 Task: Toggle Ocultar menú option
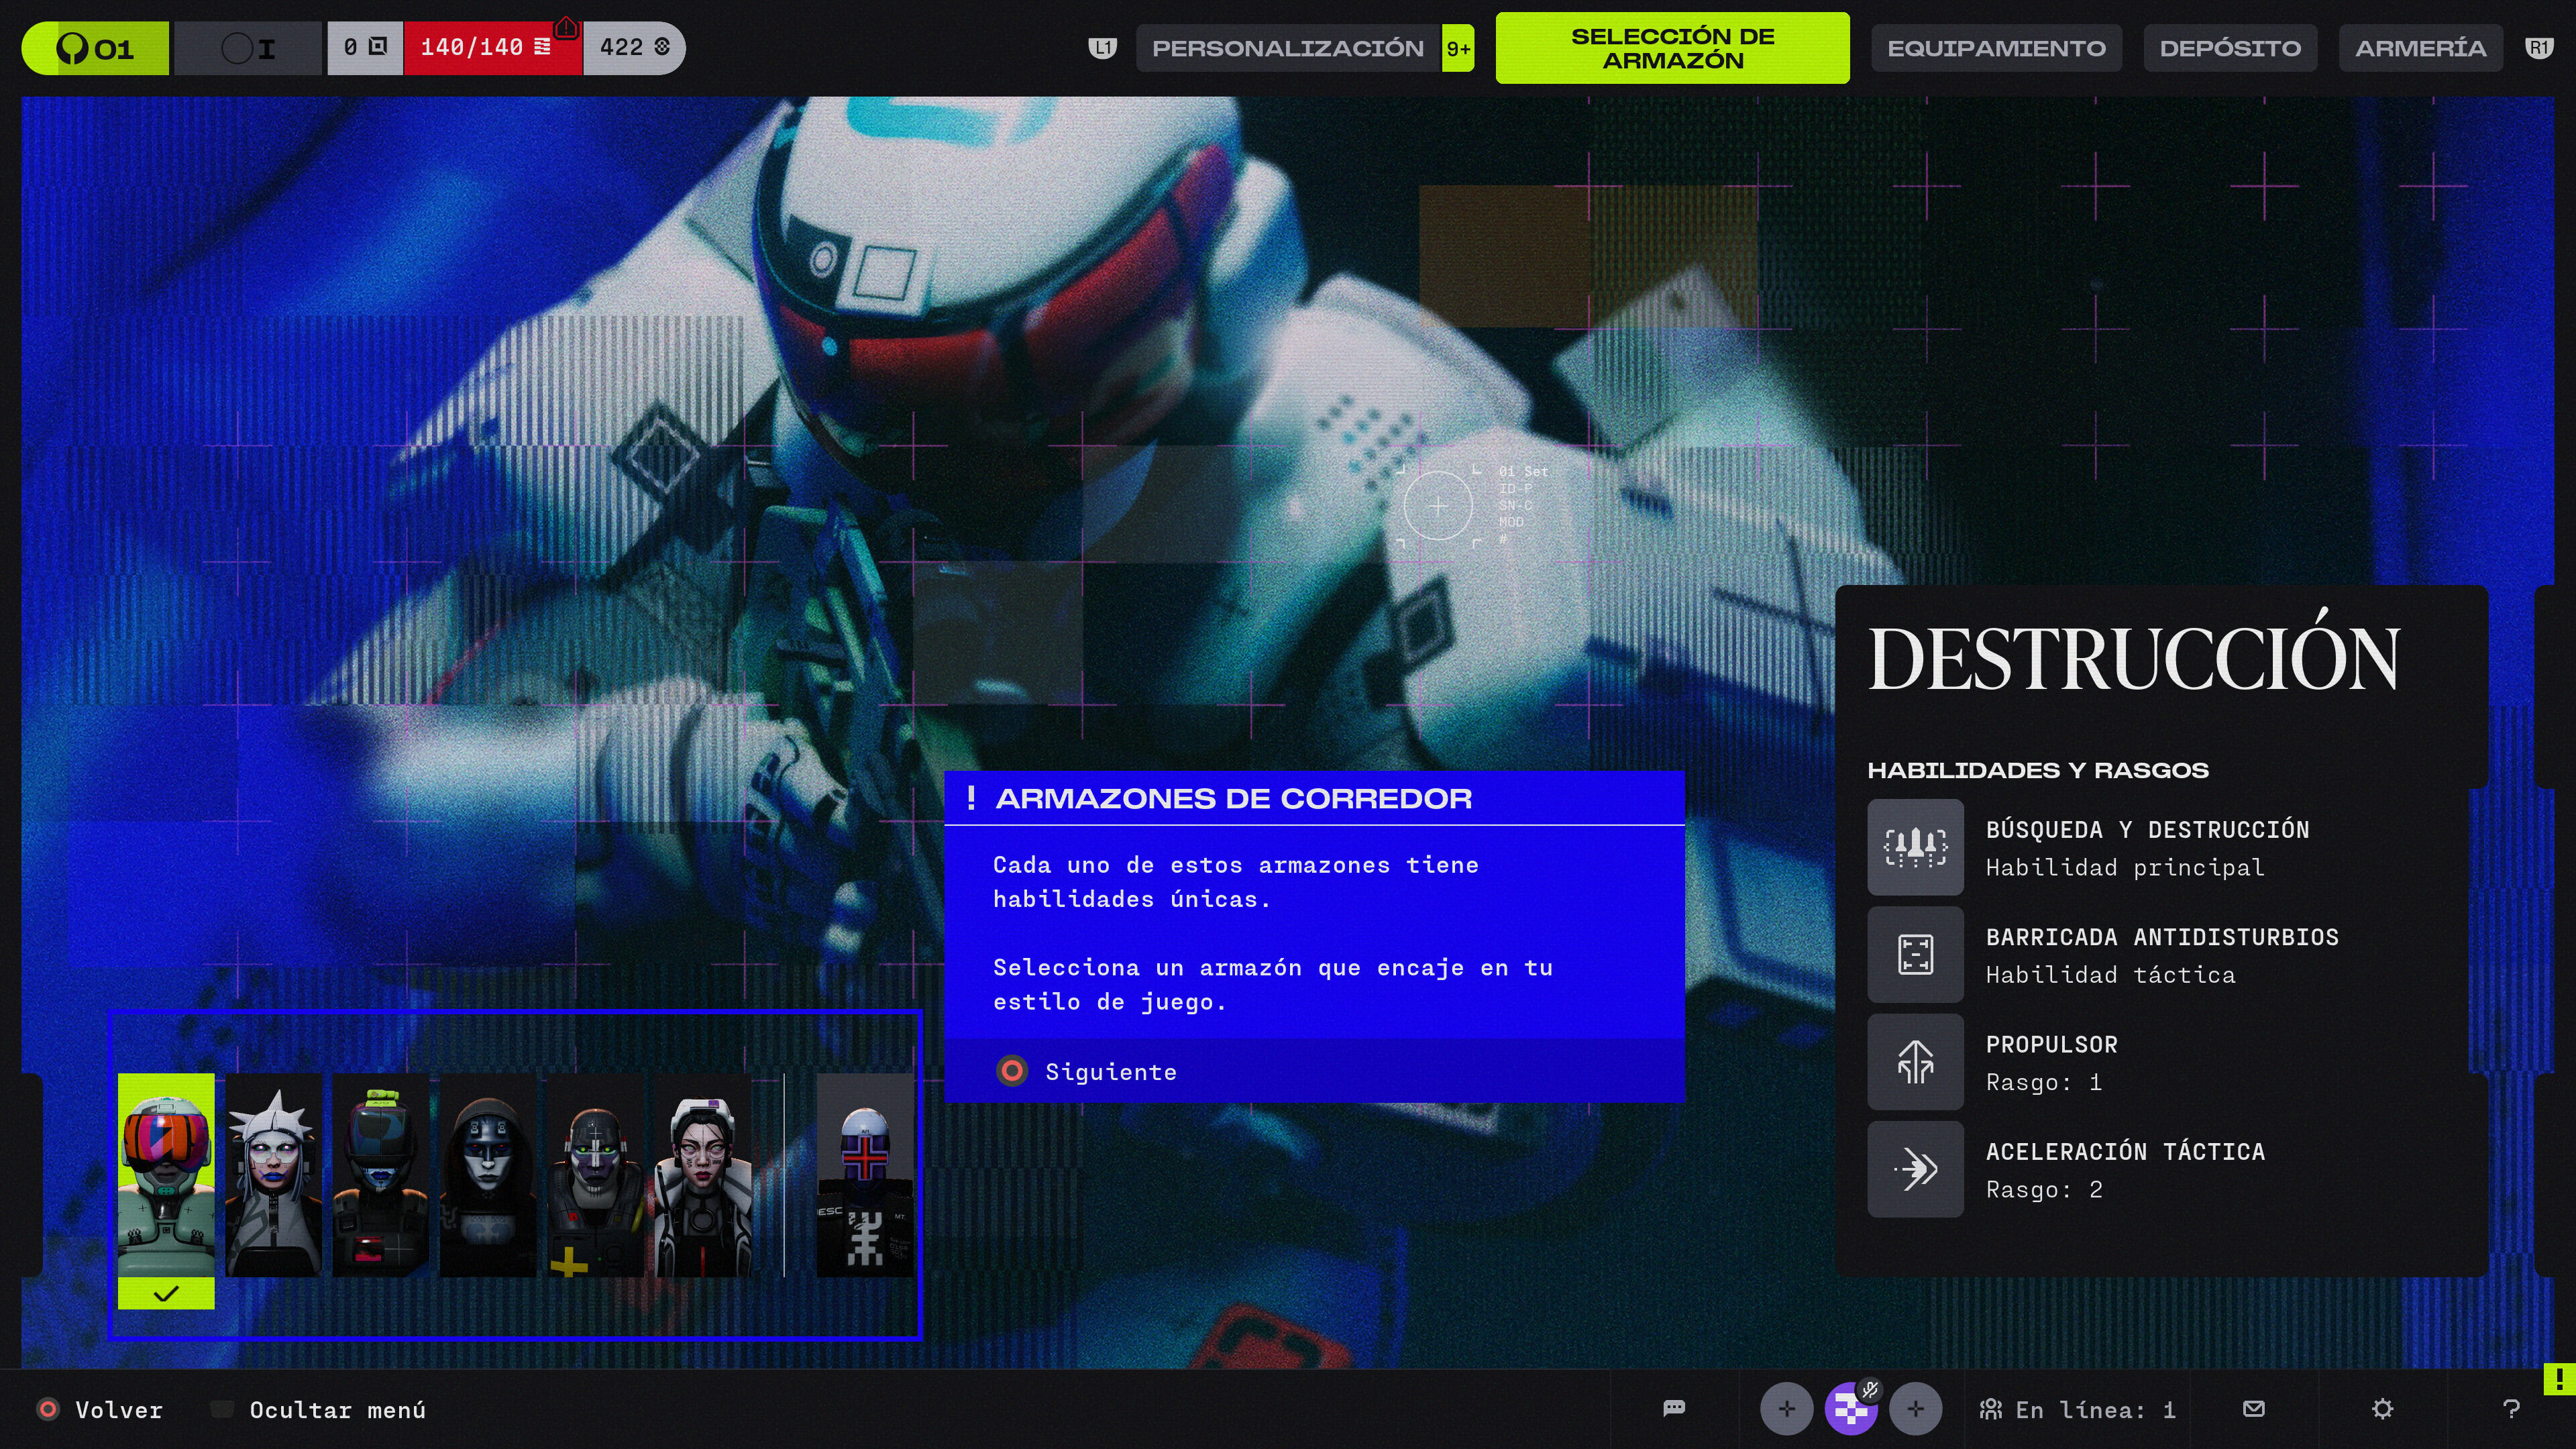(320, 1410)
